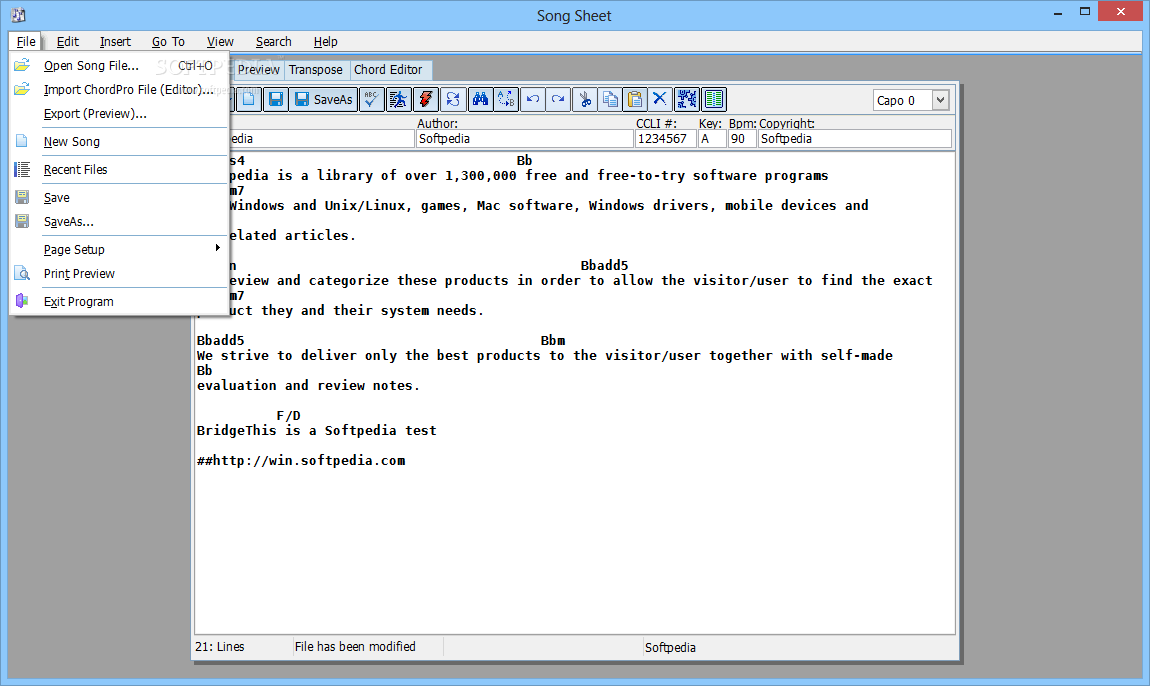Viewport: 1150px width, 686px height.
Task: Click 'File has been modified' status text
Action: pyautogui.click(x=355, y=646)
